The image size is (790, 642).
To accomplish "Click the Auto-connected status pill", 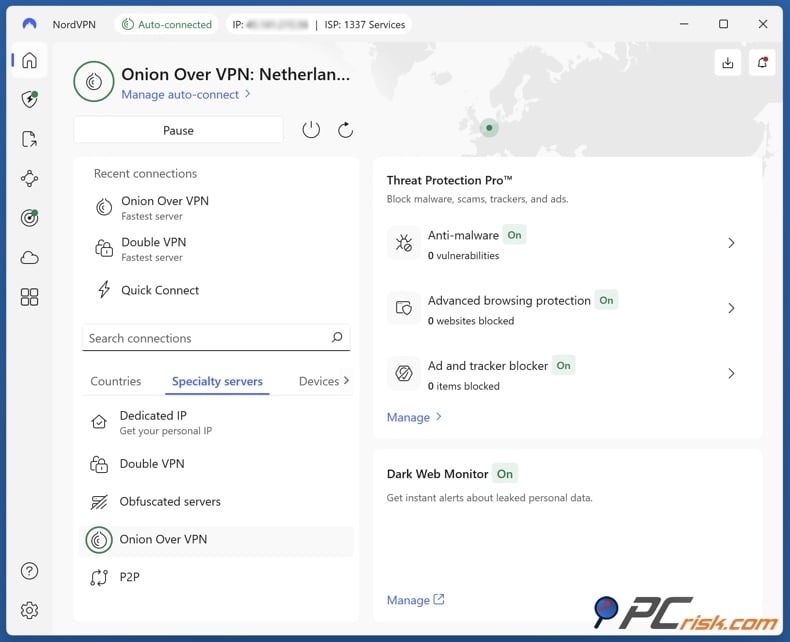I will click(167, 24).
